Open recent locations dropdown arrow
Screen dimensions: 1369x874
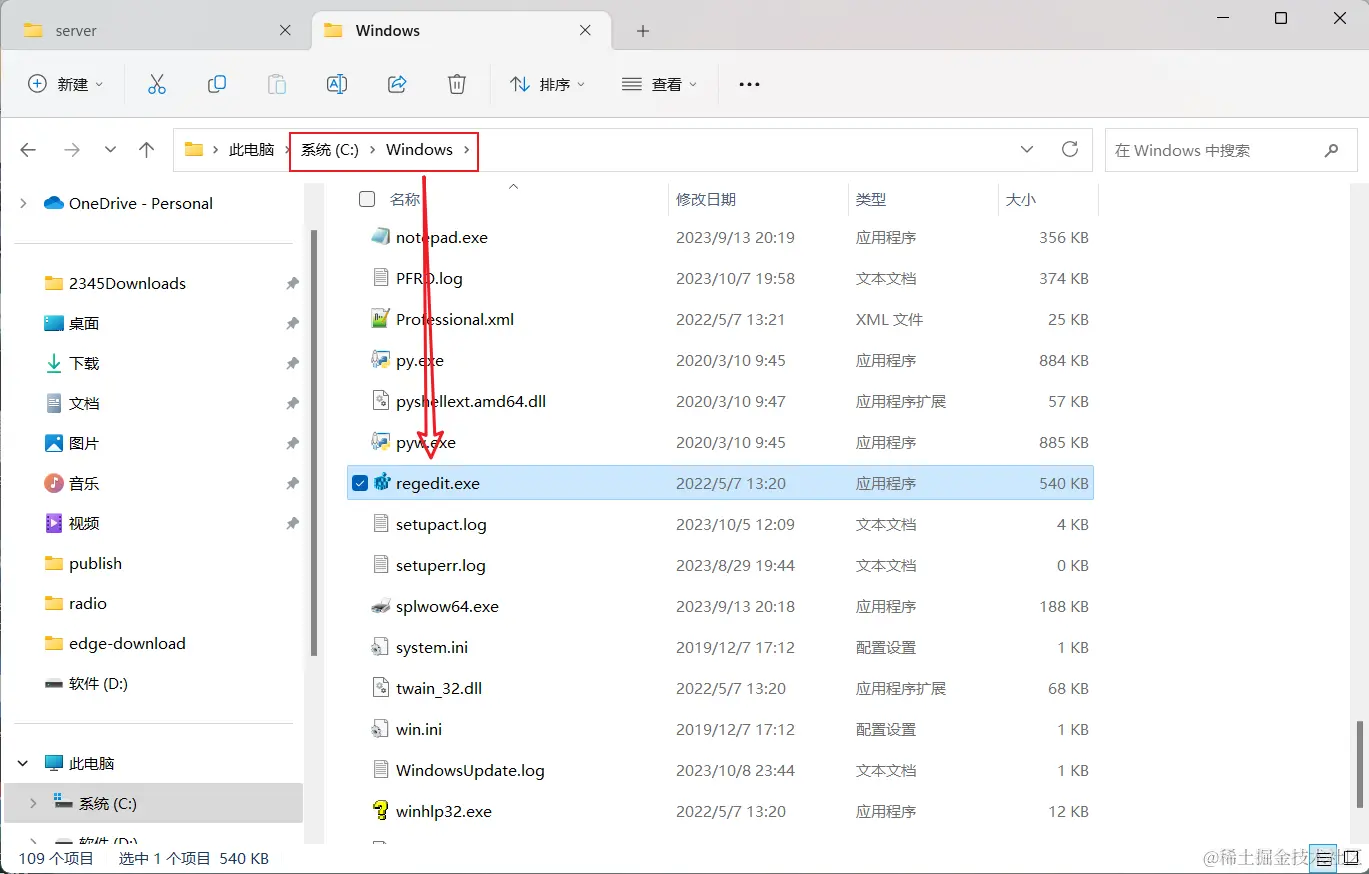coord(110,150)
